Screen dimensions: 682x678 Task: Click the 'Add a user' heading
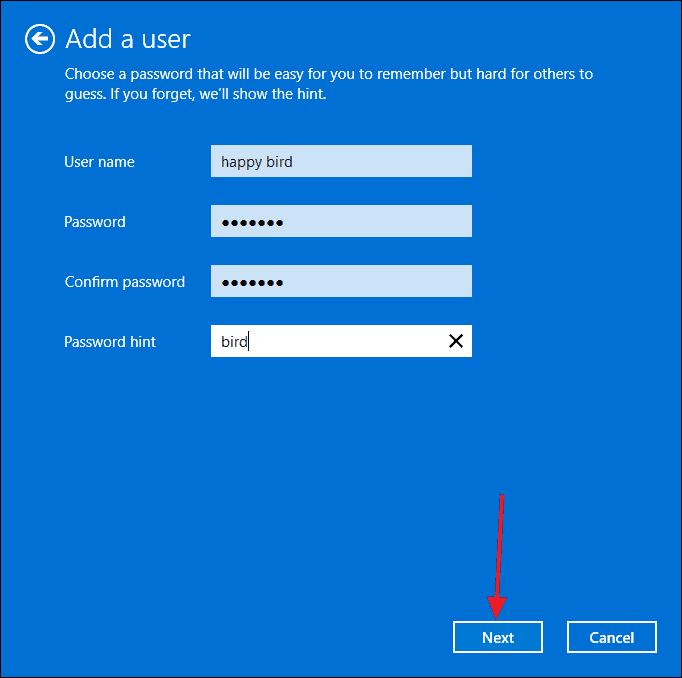coord(128,39)
